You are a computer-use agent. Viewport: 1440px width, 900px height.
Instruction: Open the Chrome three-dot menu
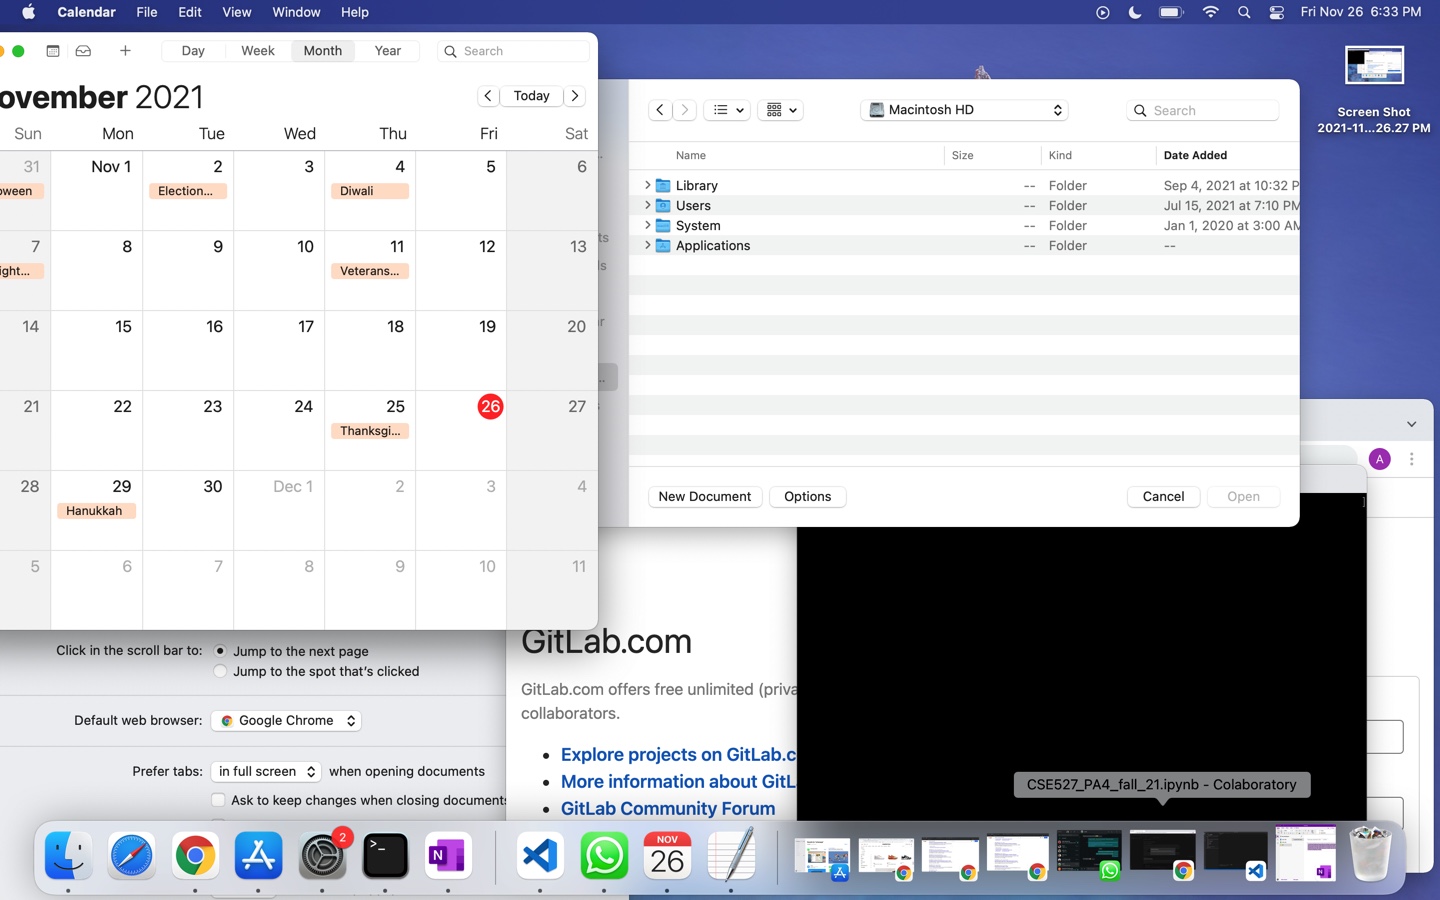point(1412,459)
